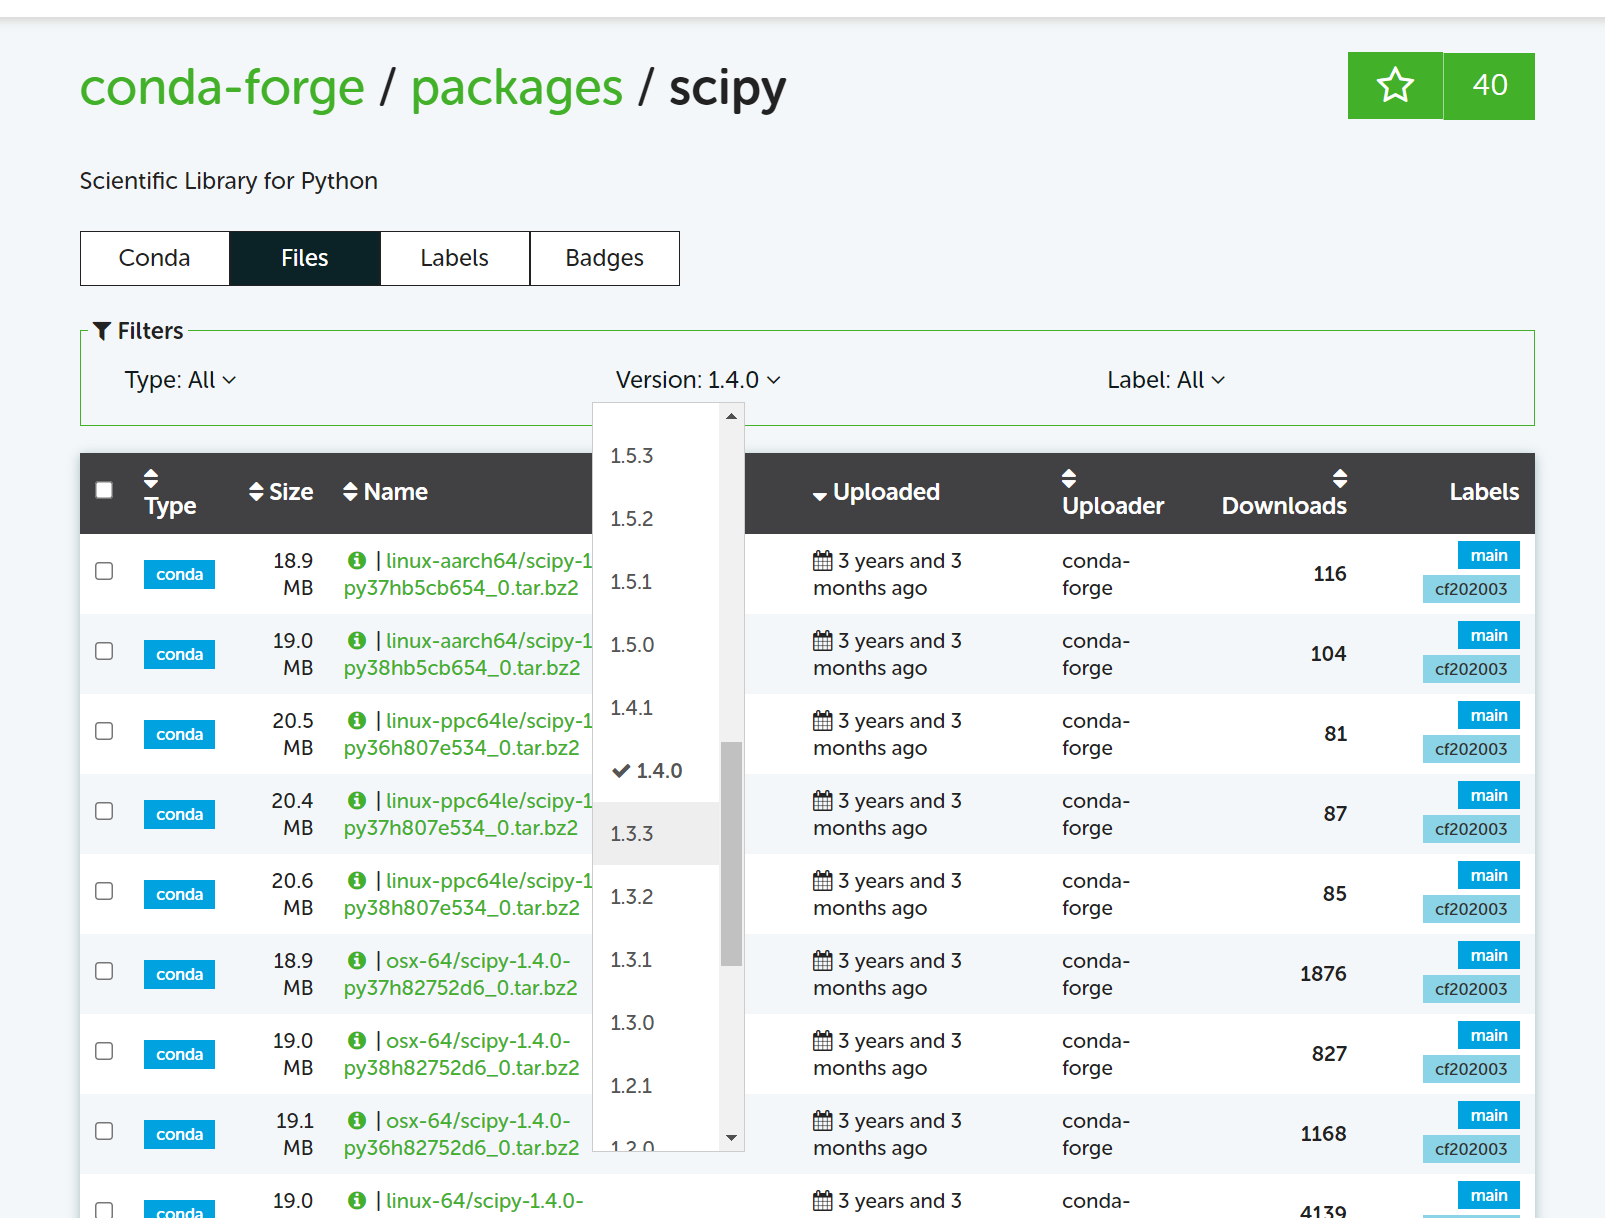Select version 1.5.1 from the list
The width and height of the screenshot is (1605, 1218).
[656, 582]
